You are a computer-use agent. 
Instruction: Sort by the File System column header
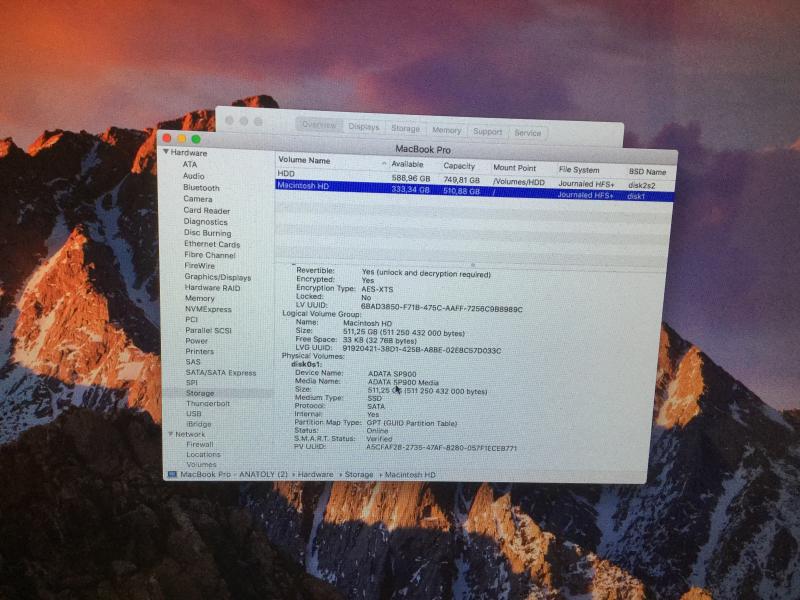pyautogui.click(x=579, y=170)
